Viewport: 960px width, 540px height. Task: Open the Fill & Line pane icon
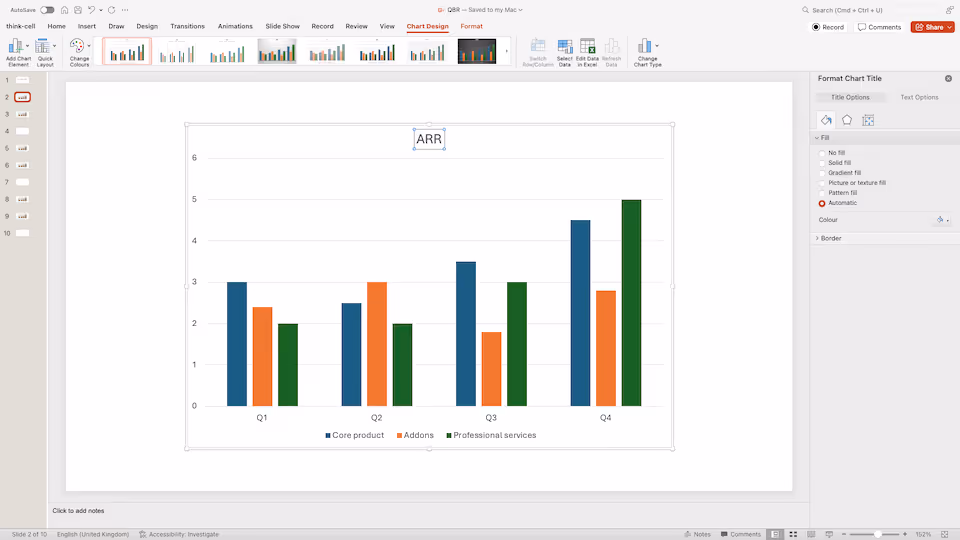point(826,120)
